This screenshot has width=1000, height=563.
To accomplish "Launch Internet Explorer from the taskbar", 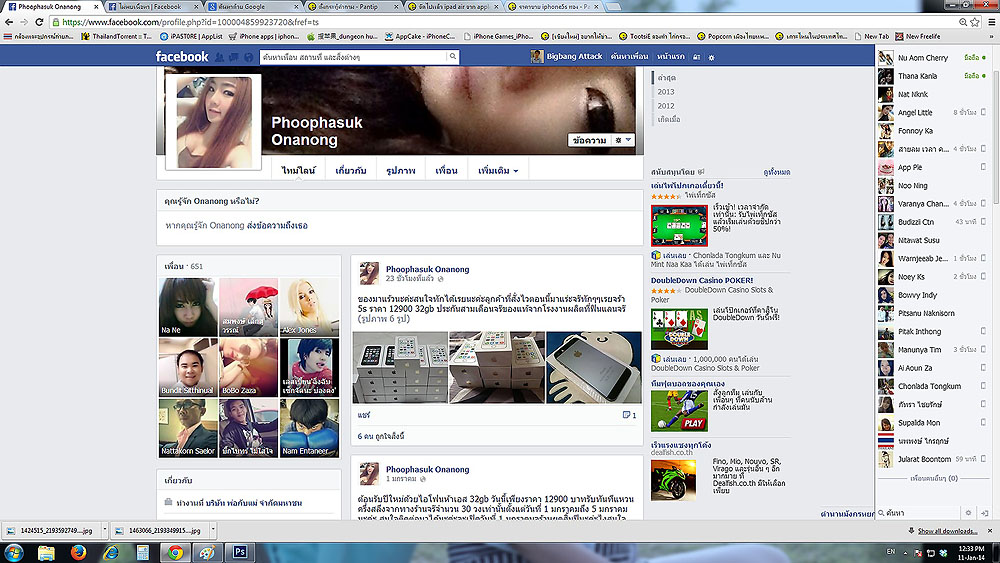I will 111,552.
